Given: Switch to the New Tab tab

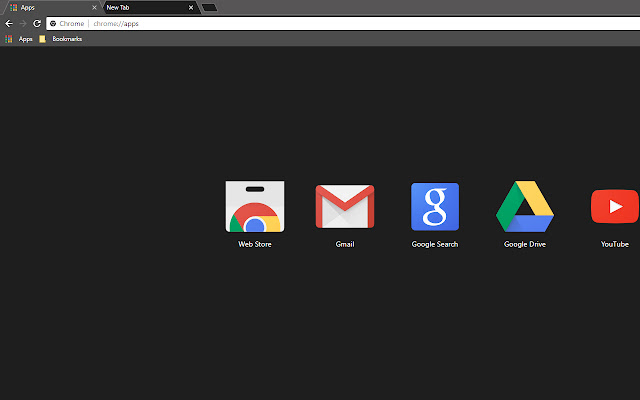Looking at the screenshot, I should point(150,7).
